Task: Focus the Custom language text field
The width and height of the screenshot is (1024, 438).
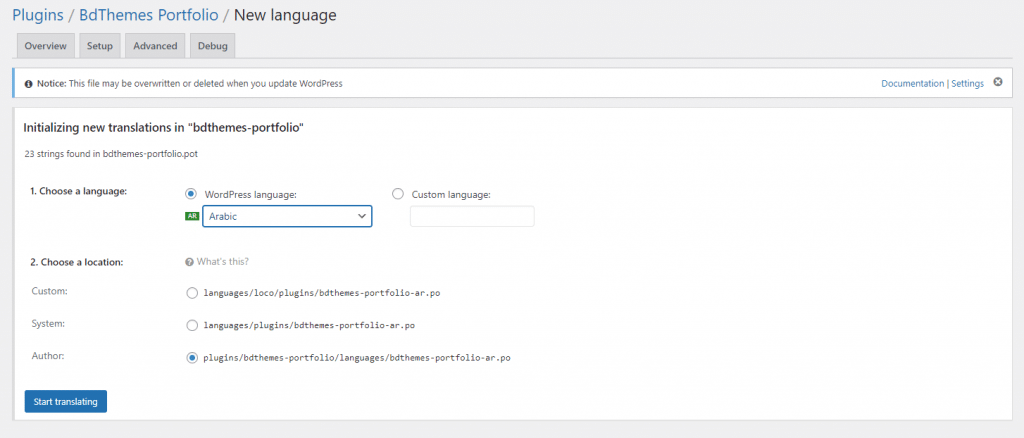Action: 472,216
